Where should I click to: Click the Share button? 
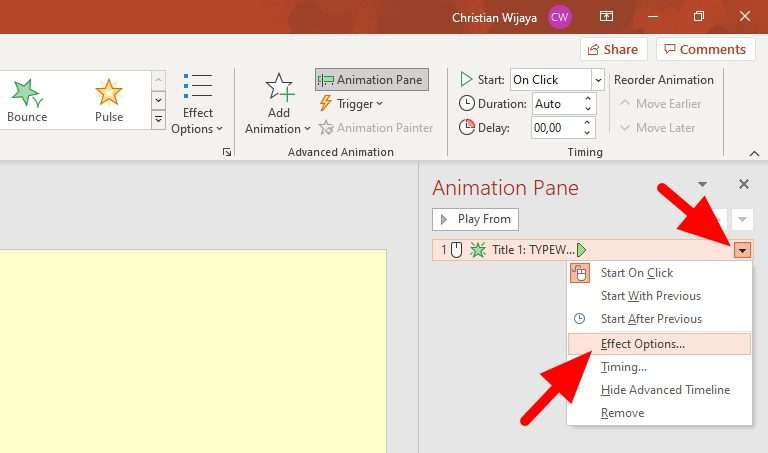click(613, 49)
